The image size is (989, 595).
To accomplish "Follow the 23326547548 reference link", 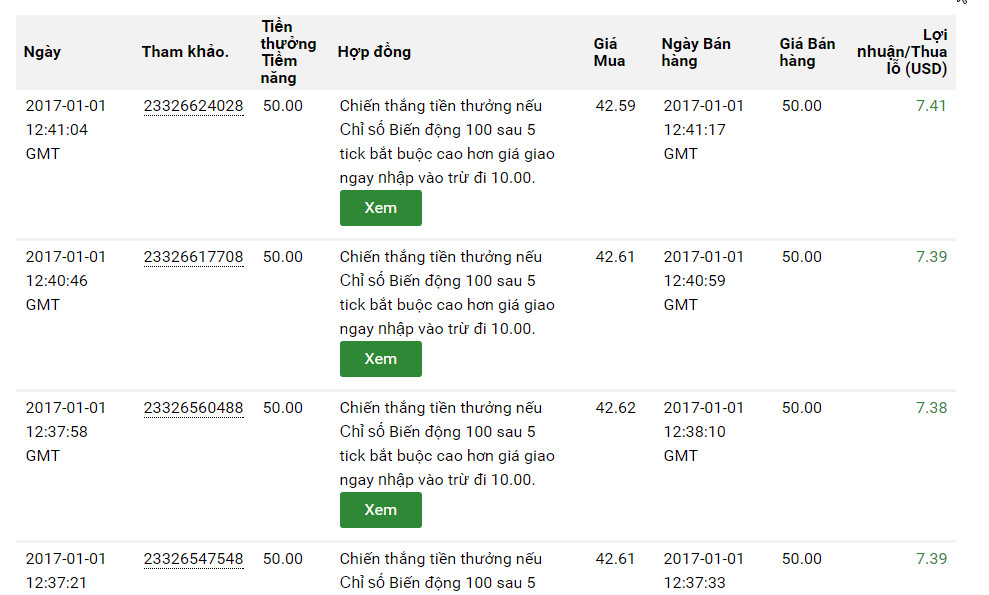I will [193, 559].
